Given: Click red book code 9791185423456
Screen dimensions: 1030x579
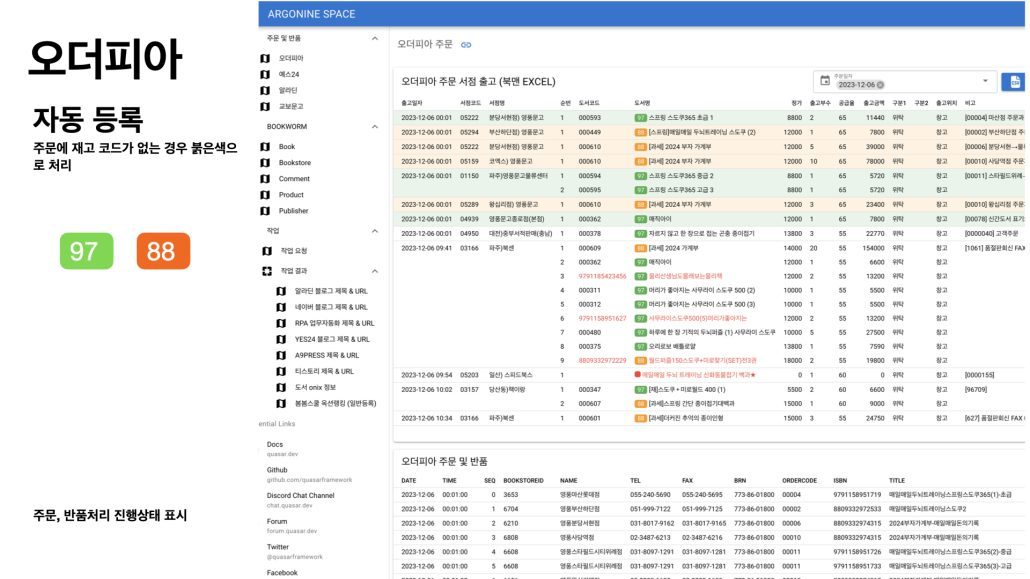Looking at the screenshot, I should click(x=602, y=275).
